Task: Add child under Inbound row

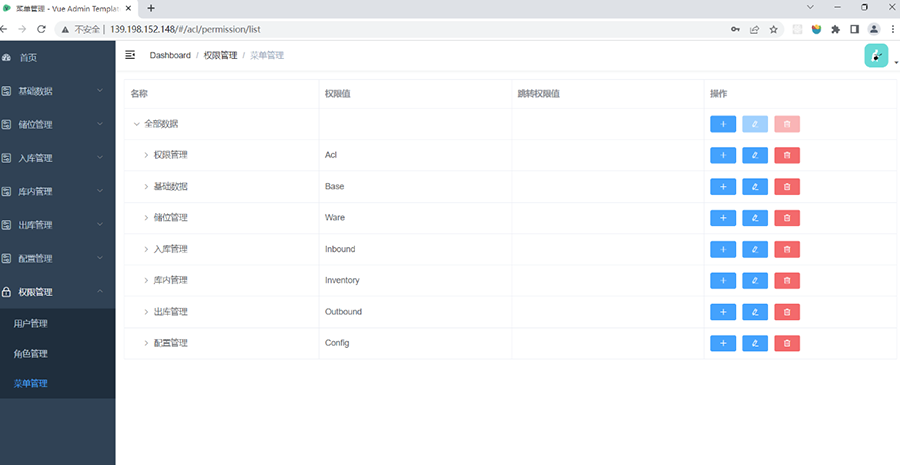Action: tap(723, 249)
